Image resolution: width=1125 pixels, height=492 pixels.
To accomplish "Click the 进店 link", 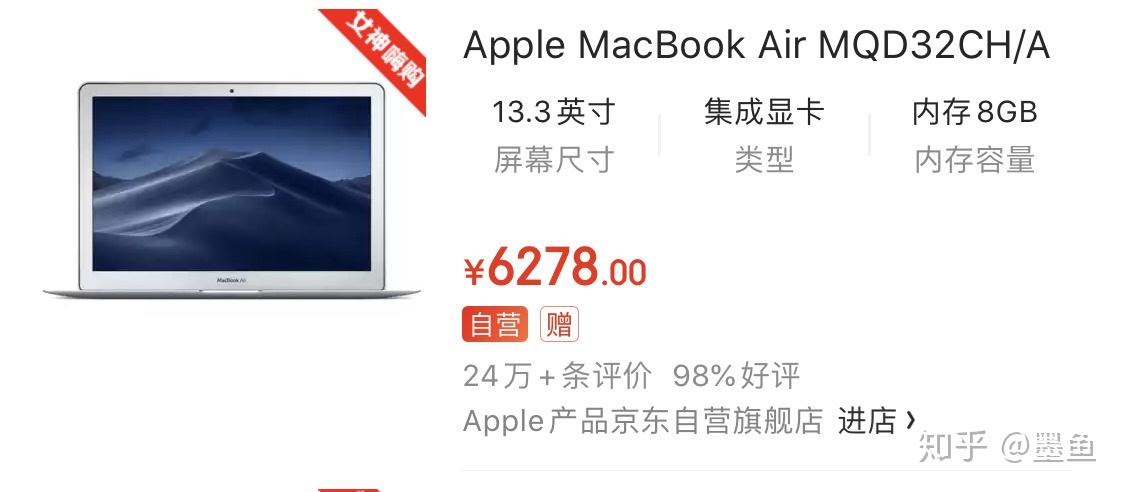I will [x=867, y=421].
